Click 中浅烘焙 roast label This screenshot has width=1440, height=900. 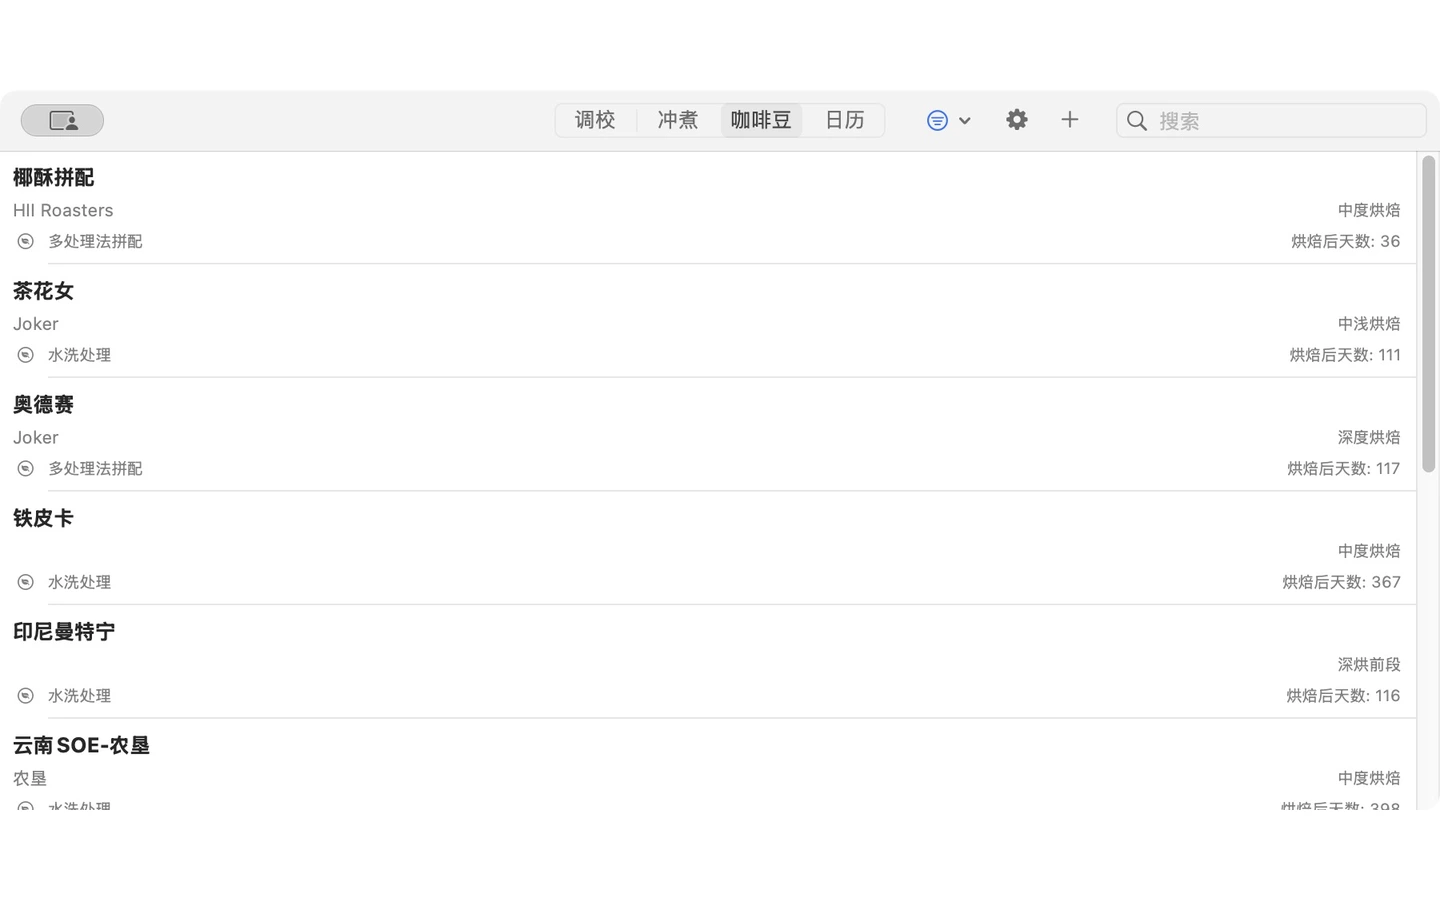pyautogui.click(x=1369, y=324)
